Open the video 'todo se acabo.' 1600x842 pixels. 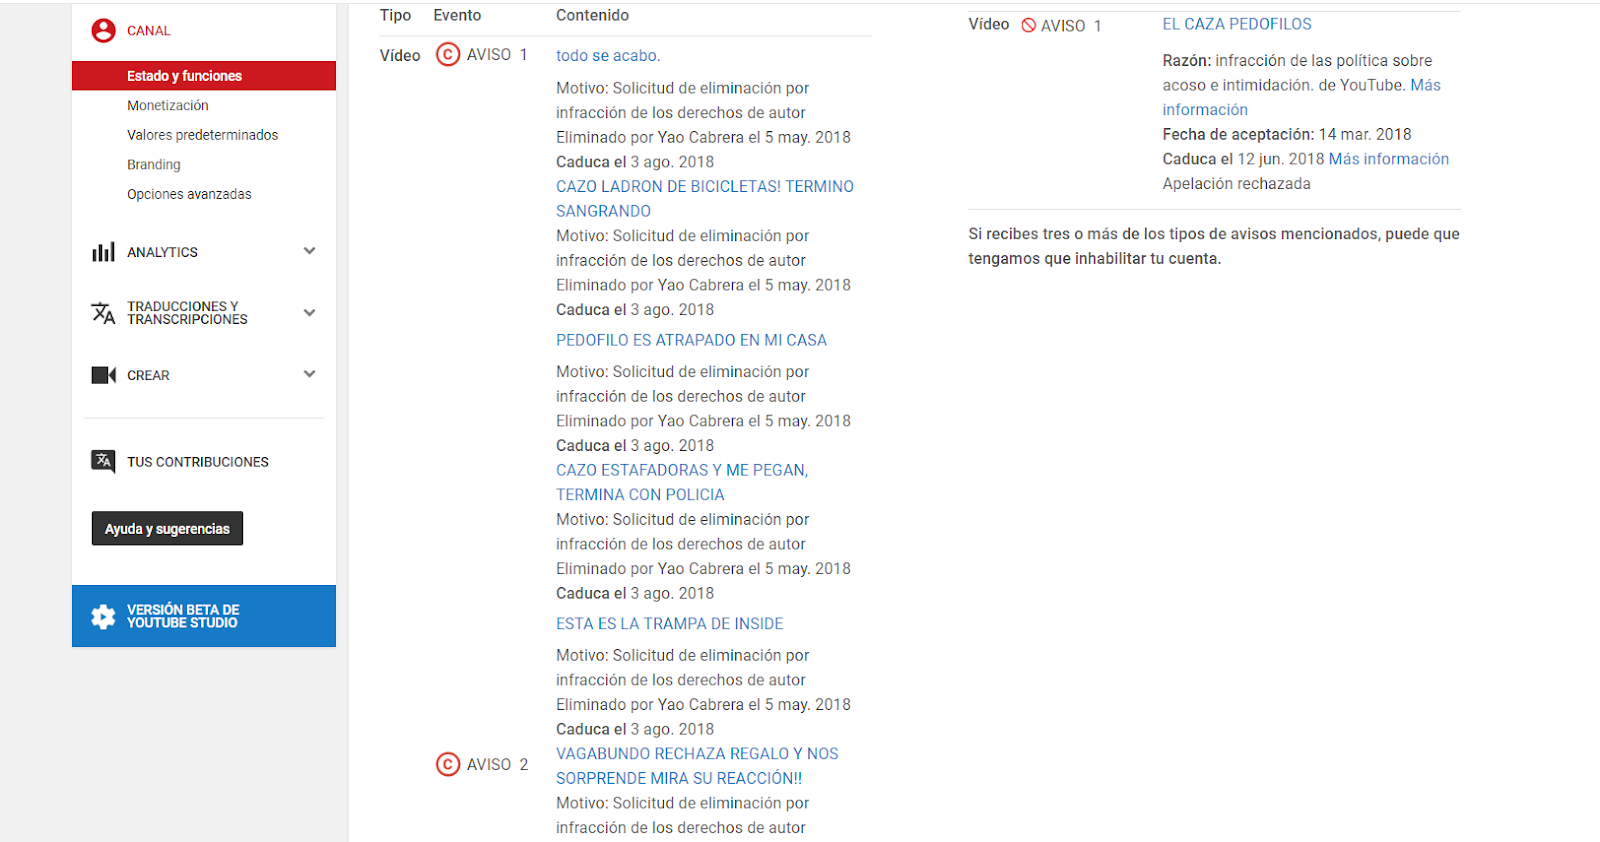[x=608, y=56]
